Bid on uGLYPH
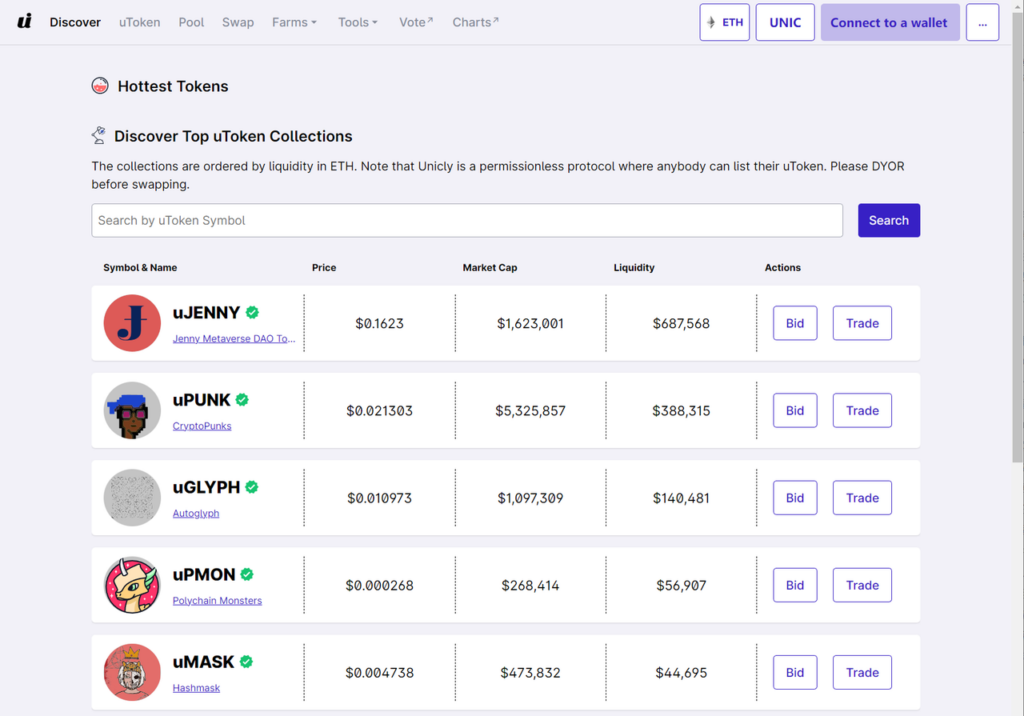This screenshot has width=1024, height=716. 795,498
